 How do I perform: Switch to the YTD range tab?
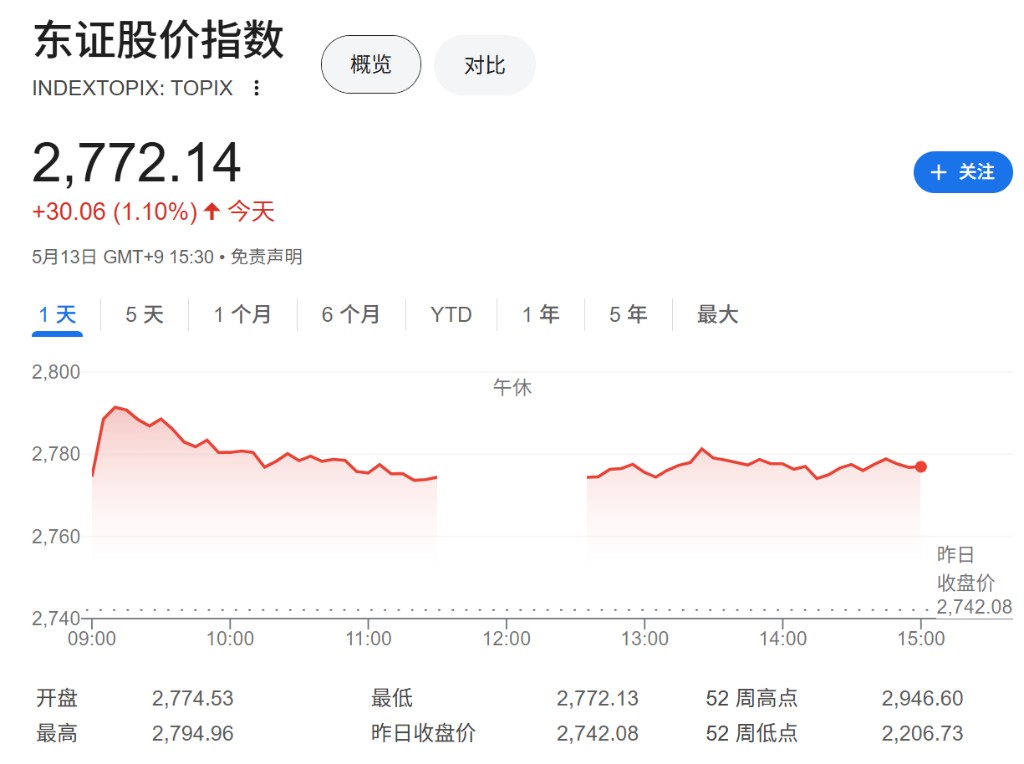click(451, 315)
